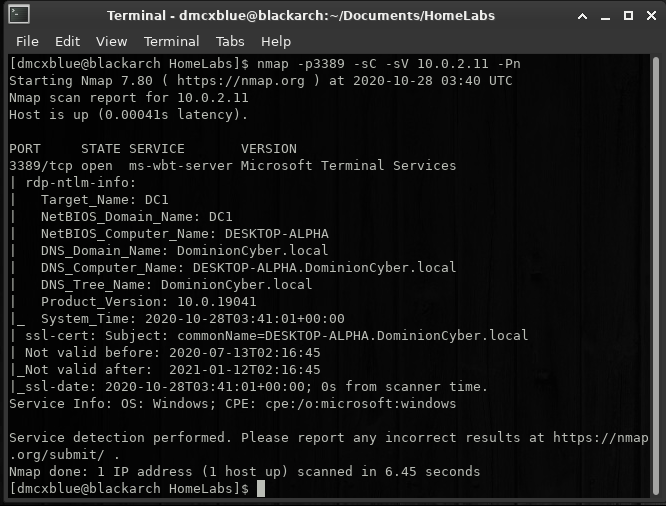This screenshot has height=506, width=666.
Task: Close the terminal window
Action: pos(651,16)
